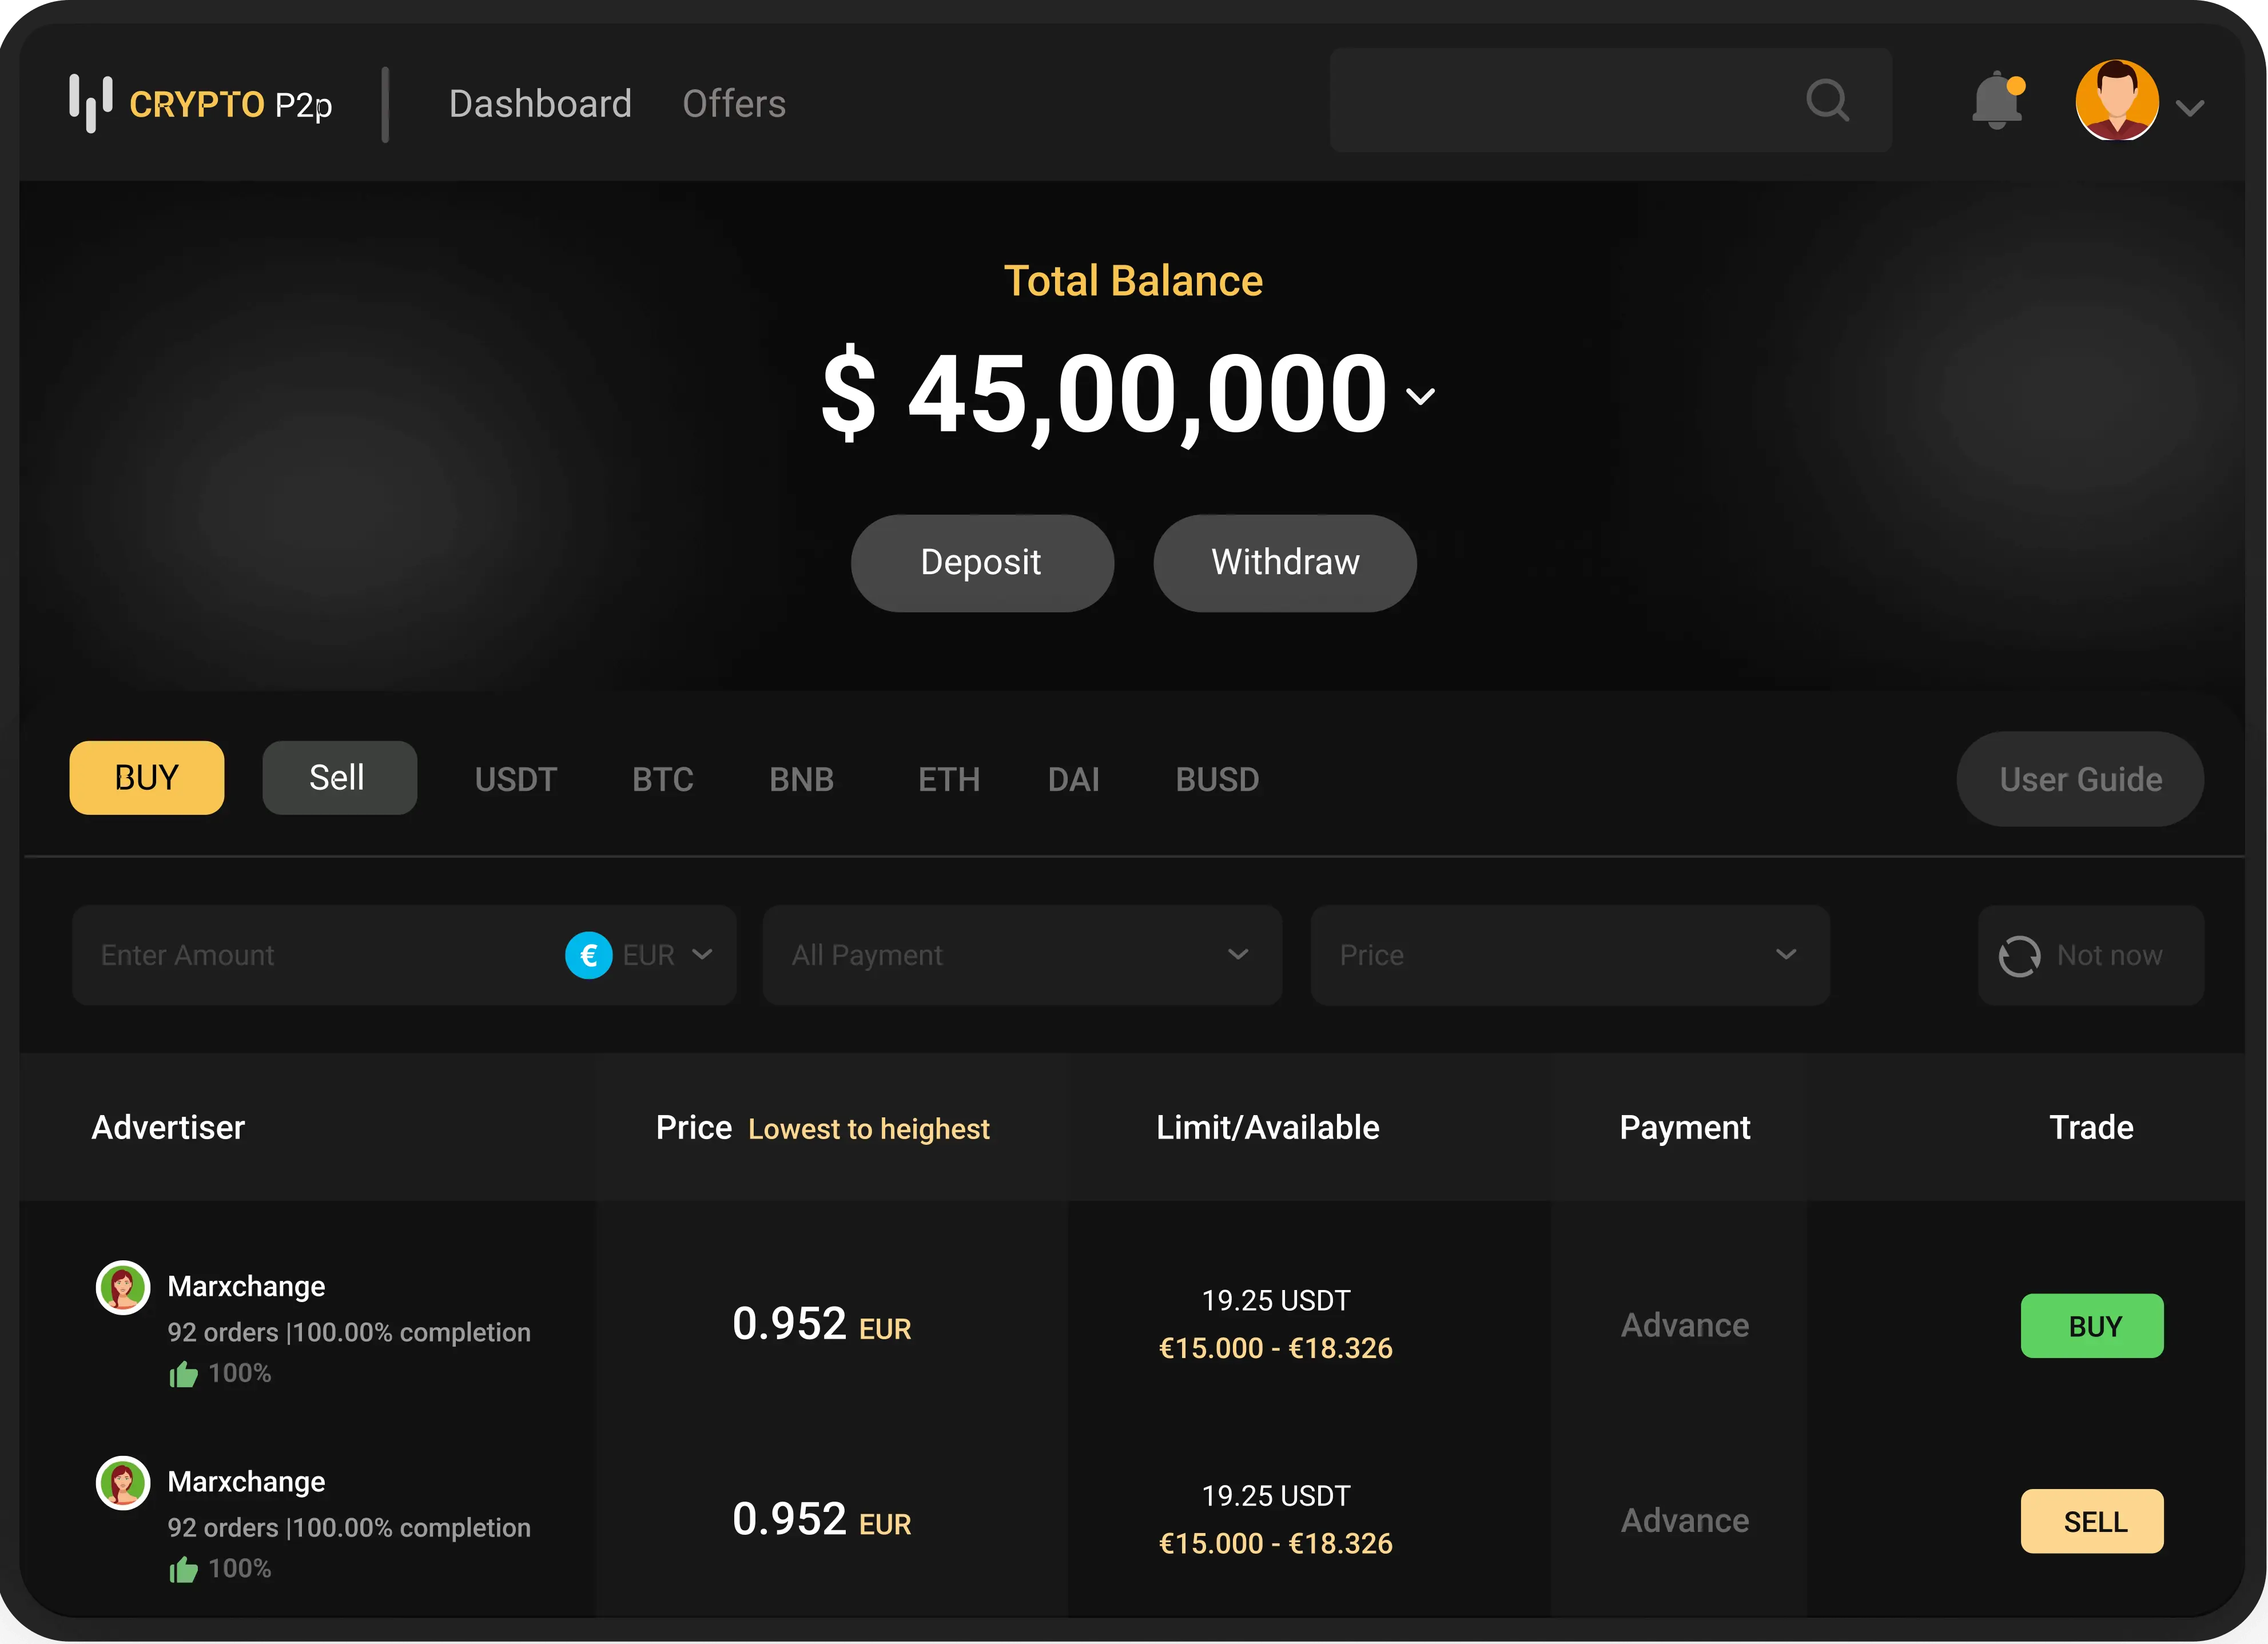Click the refresh icon next to Not now
The image size is (2268, 1644).
click(x=2021, y=955)
